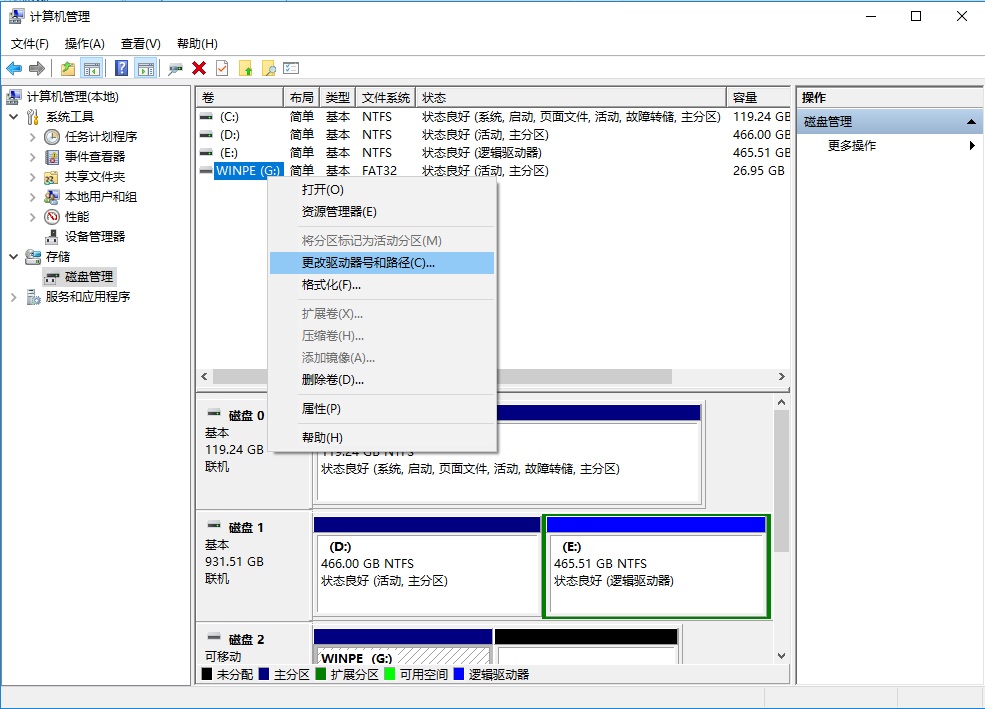
Task: Click the blue question mark help icon
Action: [121, 68]
